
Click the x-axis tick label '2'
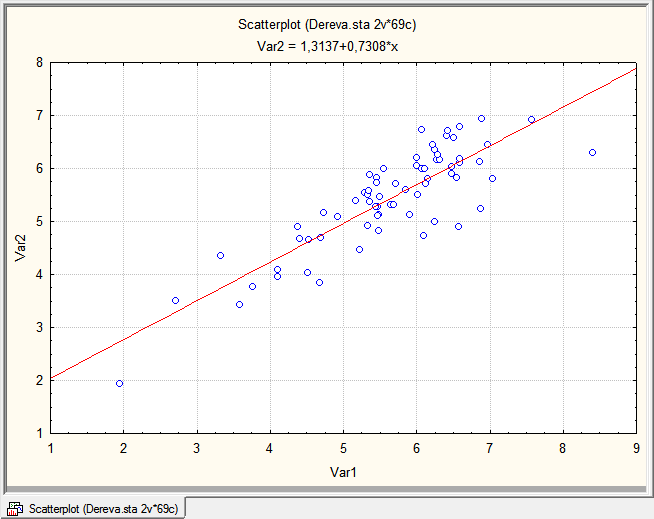coord(123,448)
